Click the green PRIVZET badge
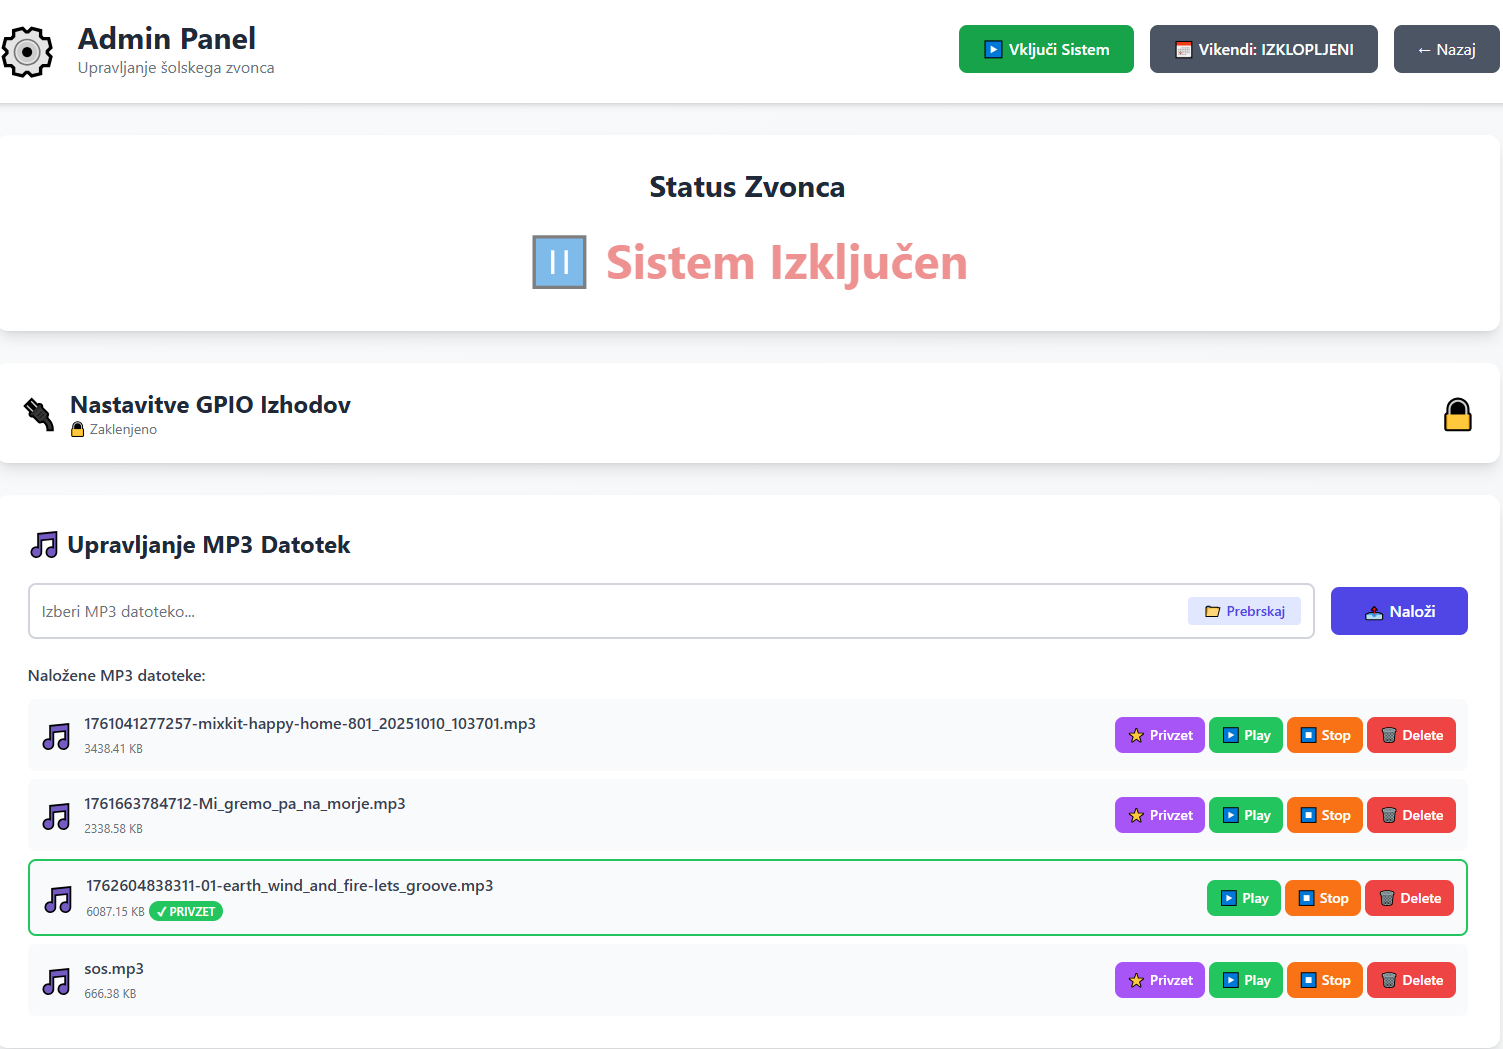Viewport: 1503px width, 1049px height. coord(186,912)
